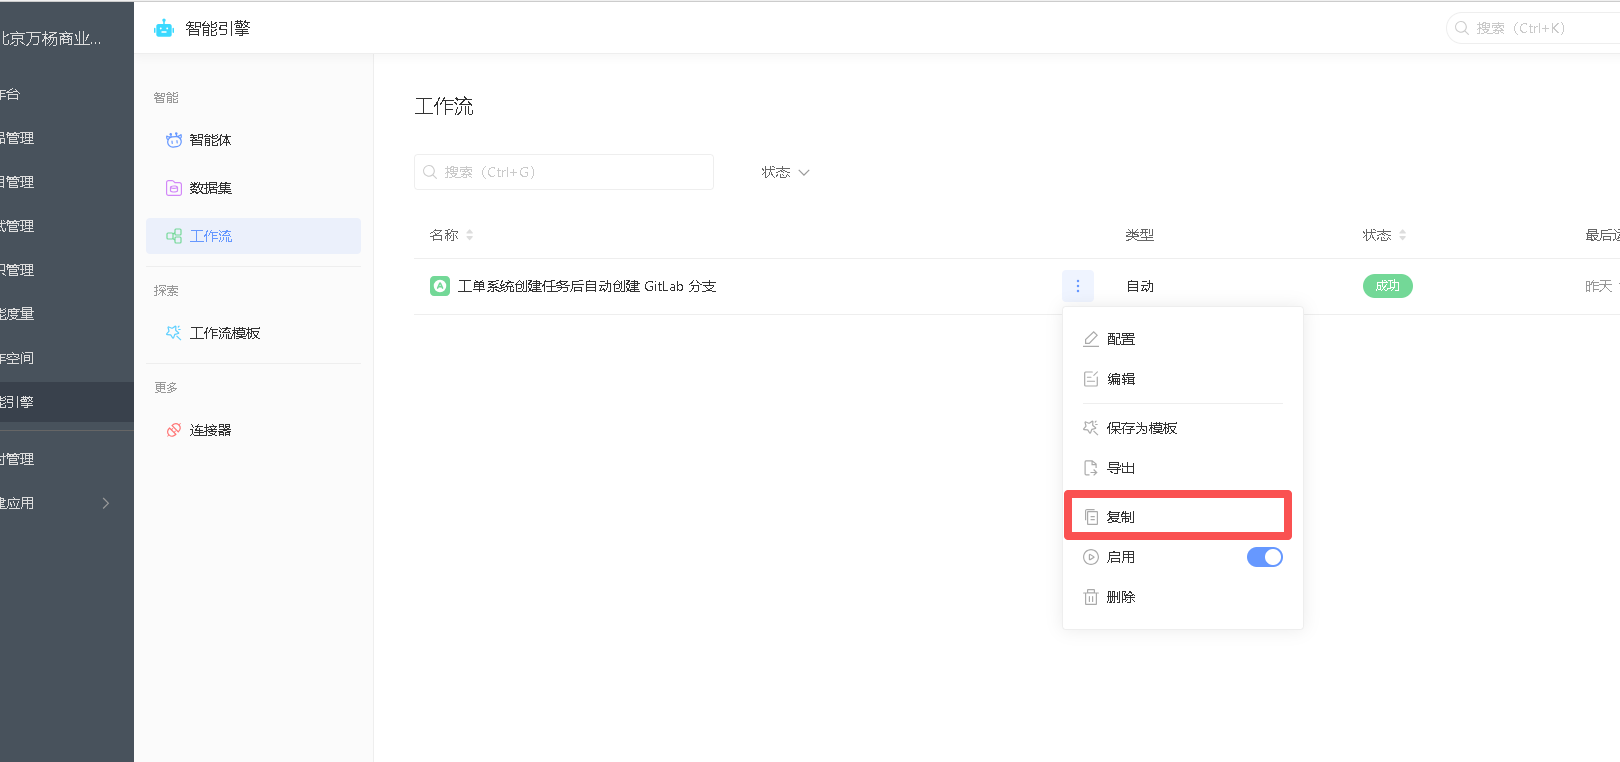Click the 工作流模板 sparkle icon
1620x762 pixels.
click(x=174, y=333)
